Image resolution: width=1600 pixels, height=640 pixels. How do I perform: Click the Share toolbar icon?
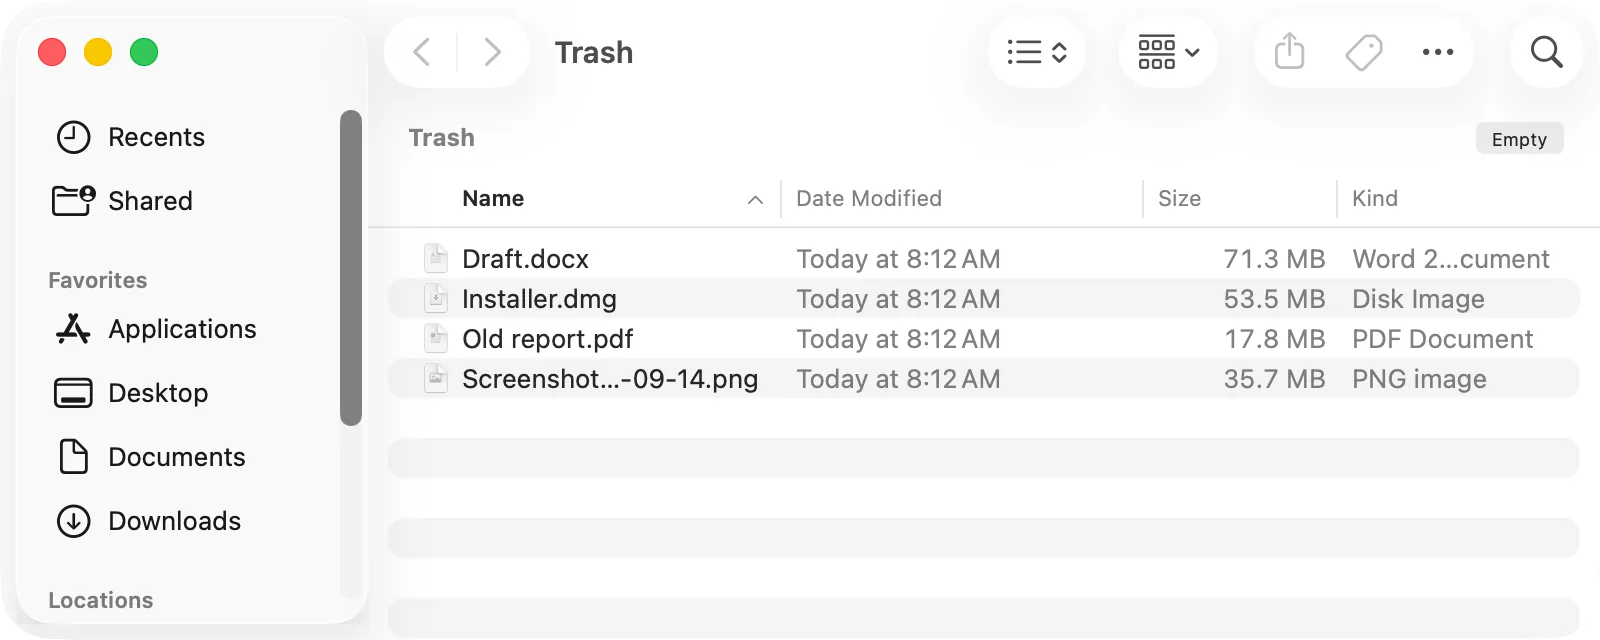1290,52
